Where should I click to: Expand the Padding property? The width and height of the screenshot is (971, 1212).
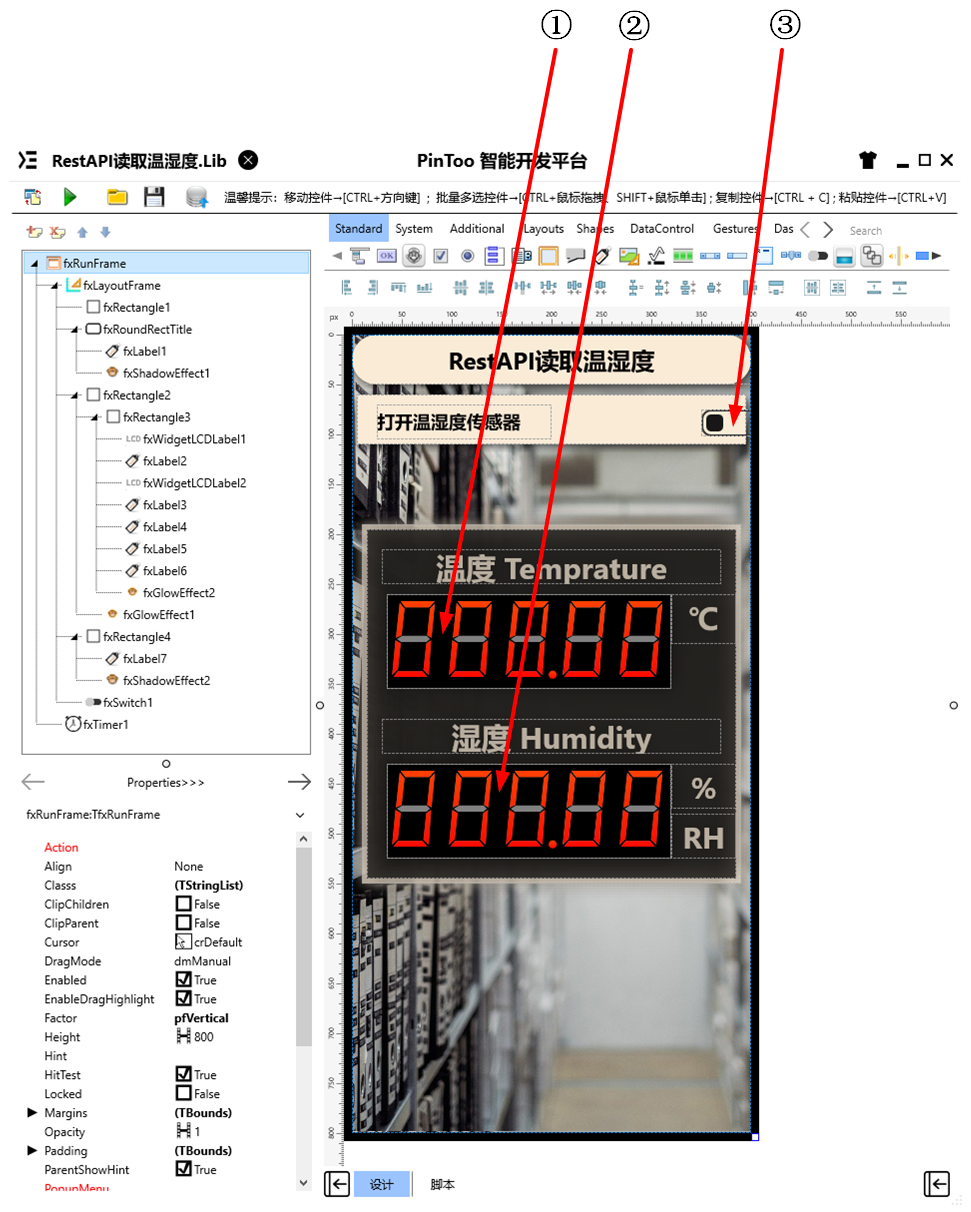pyautogui.click(x=33, y=1151)
